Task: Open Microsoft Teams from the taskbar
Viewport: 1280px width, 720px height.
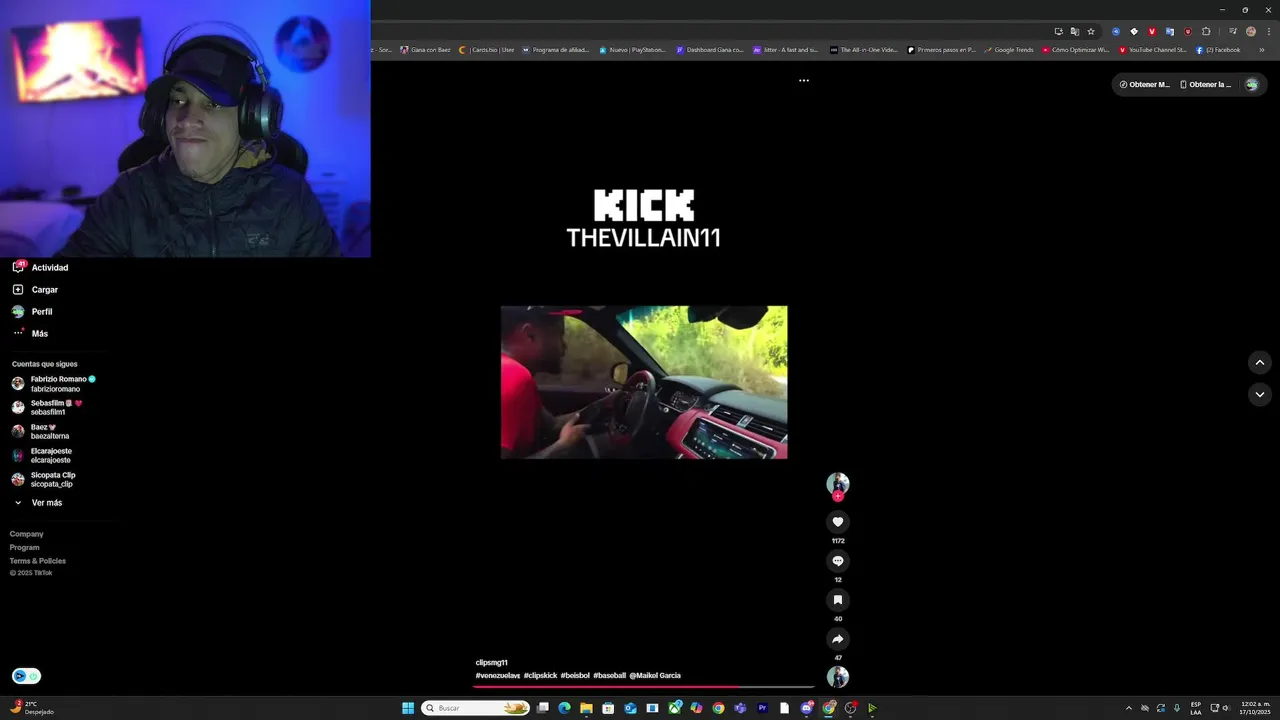Action: [x=740, y=708]
